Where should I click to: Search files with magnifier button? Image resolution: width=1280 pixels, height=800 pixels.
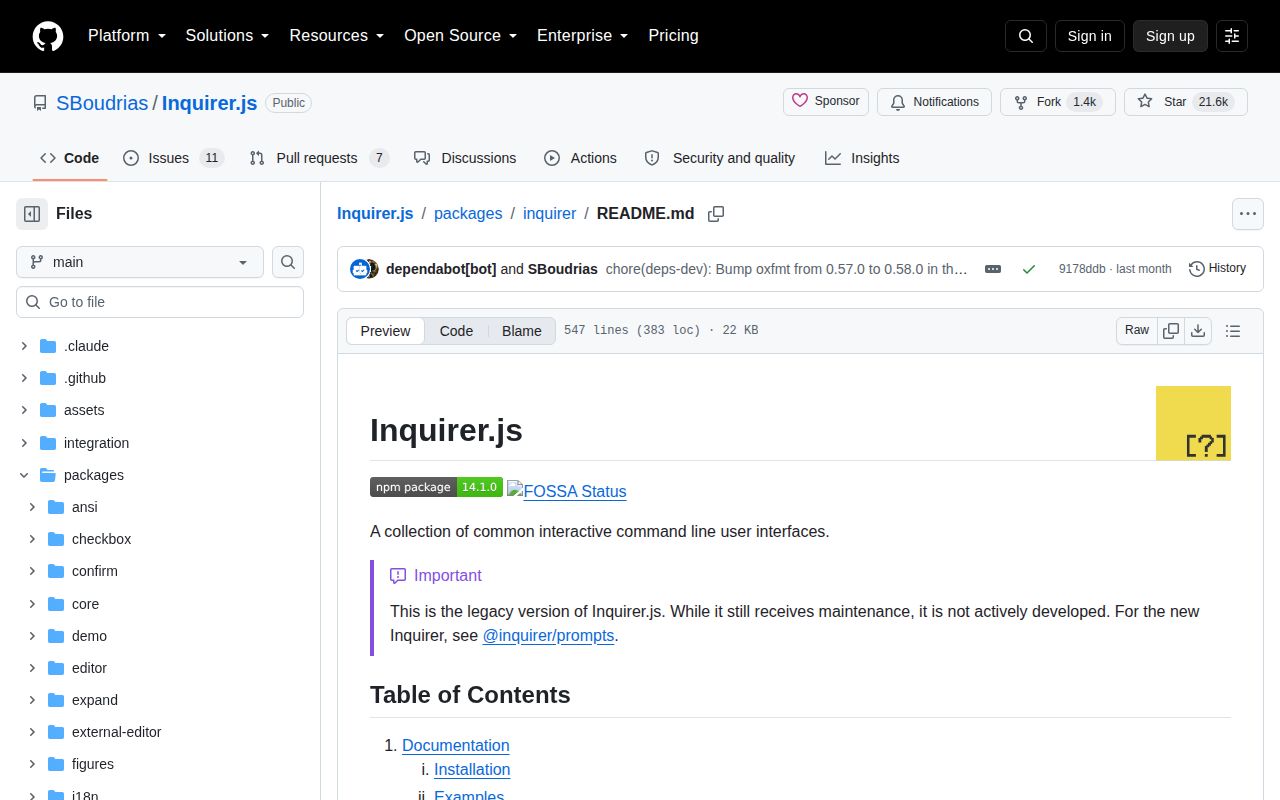coord(288,262)
